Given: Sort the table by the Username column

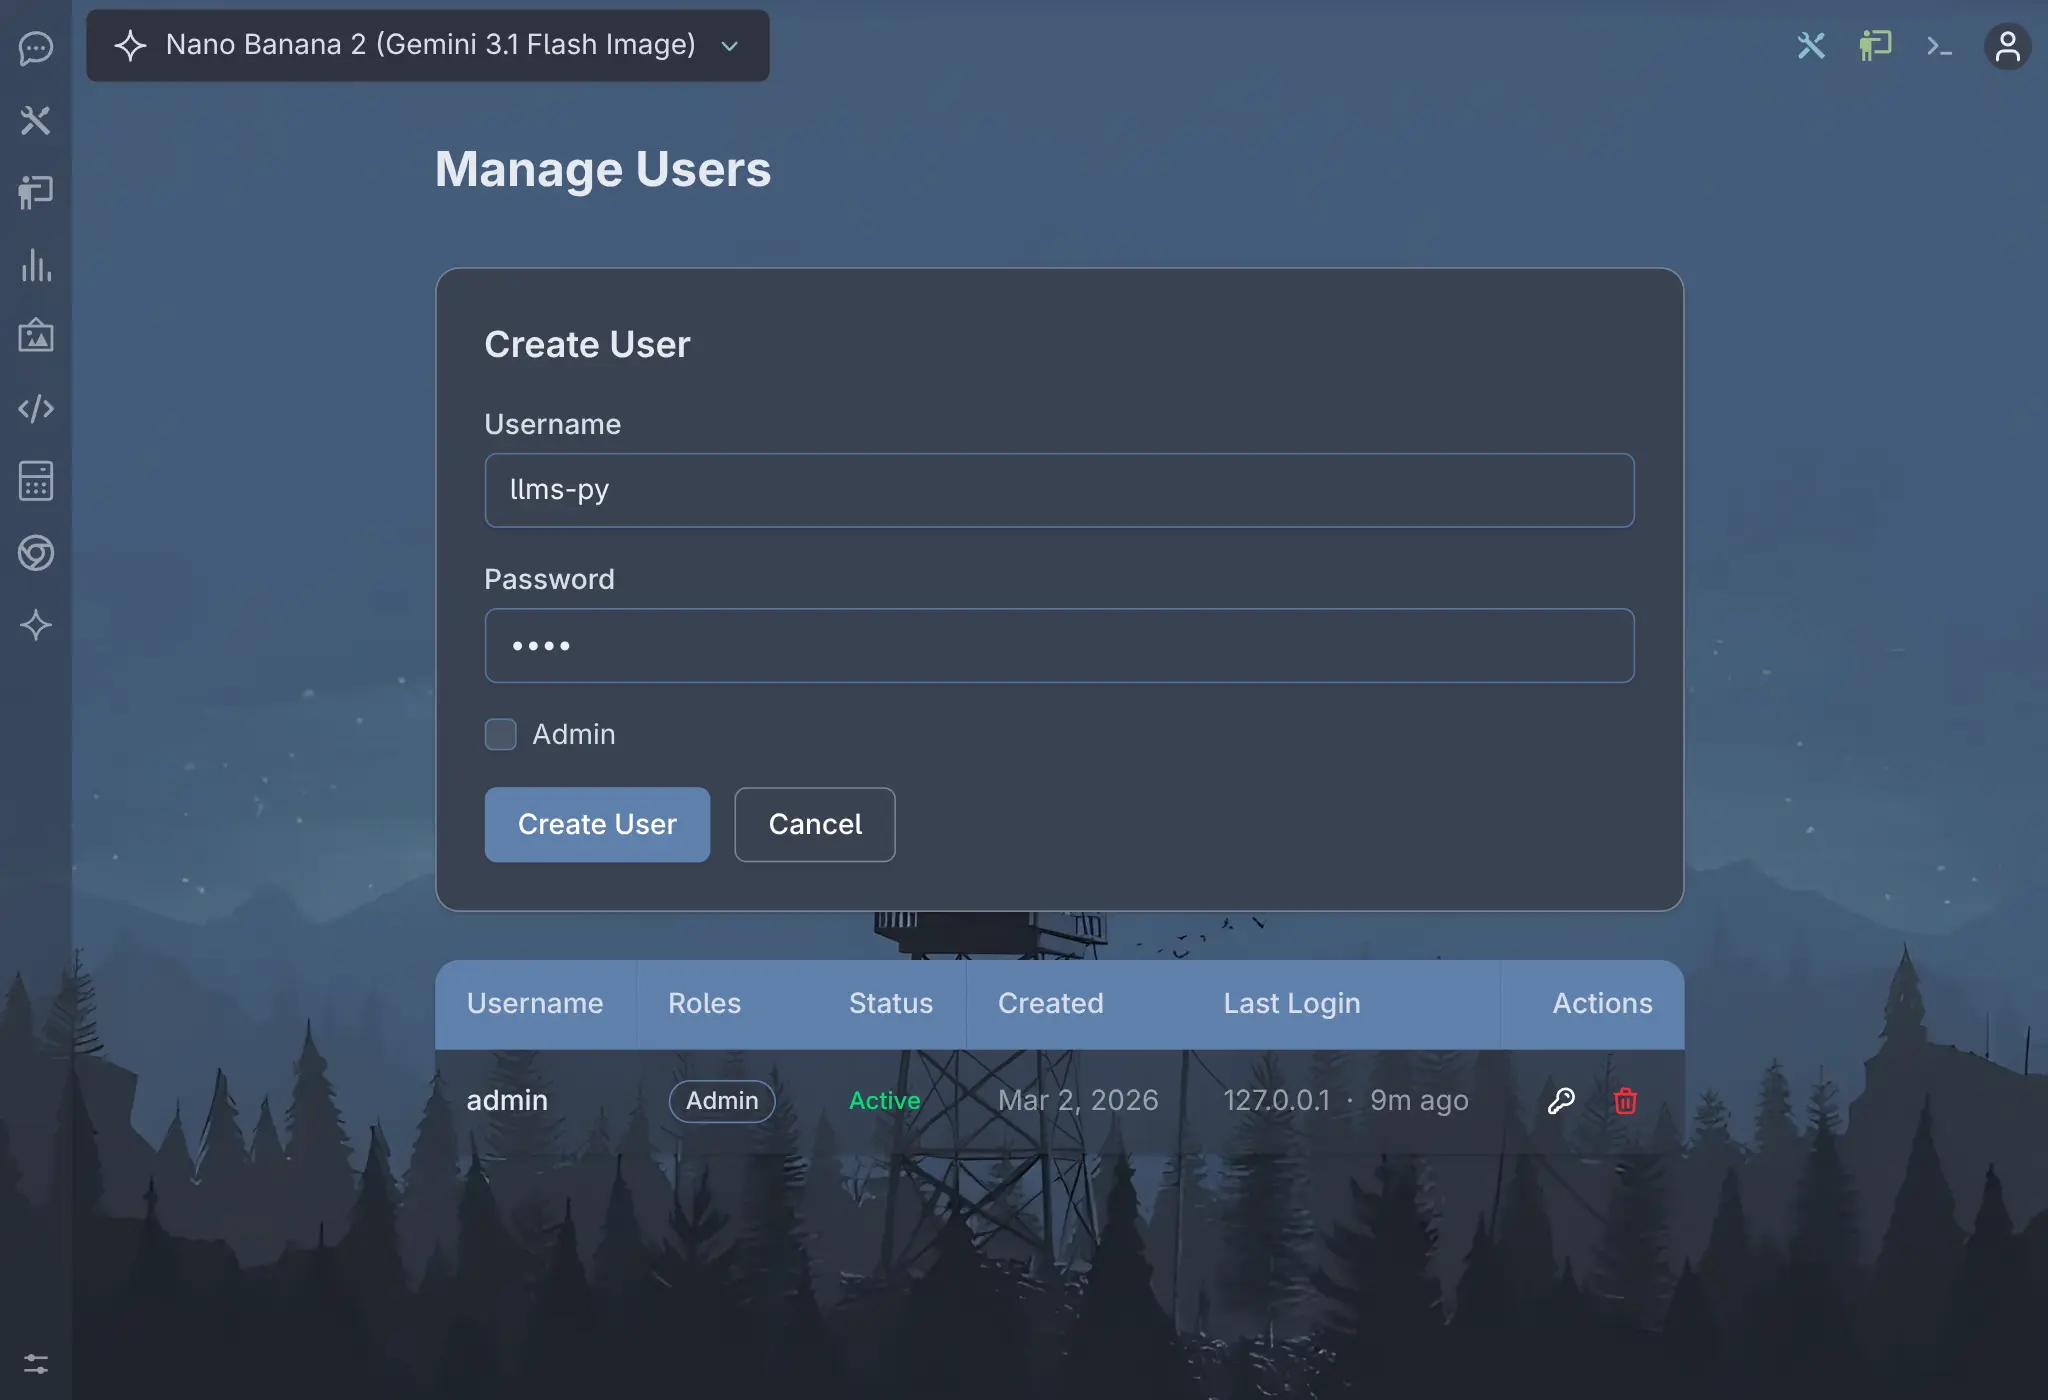Looking at the screenshot, I should [535, 1004].
